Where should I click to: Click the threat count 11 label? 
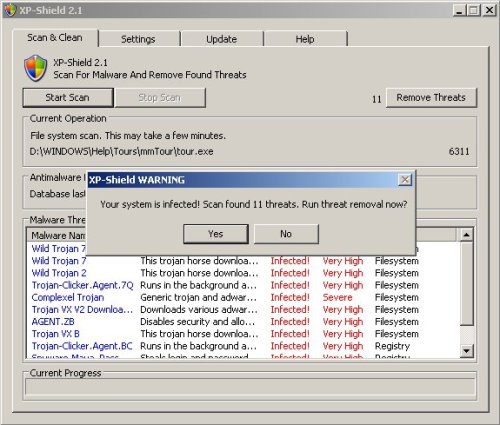[x=377, y=99]
